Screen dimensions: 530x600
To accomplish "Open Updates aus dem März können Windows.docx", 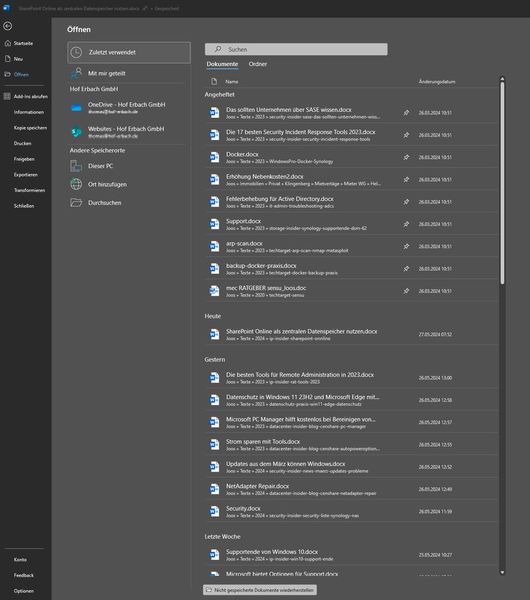I will [351, 467].
